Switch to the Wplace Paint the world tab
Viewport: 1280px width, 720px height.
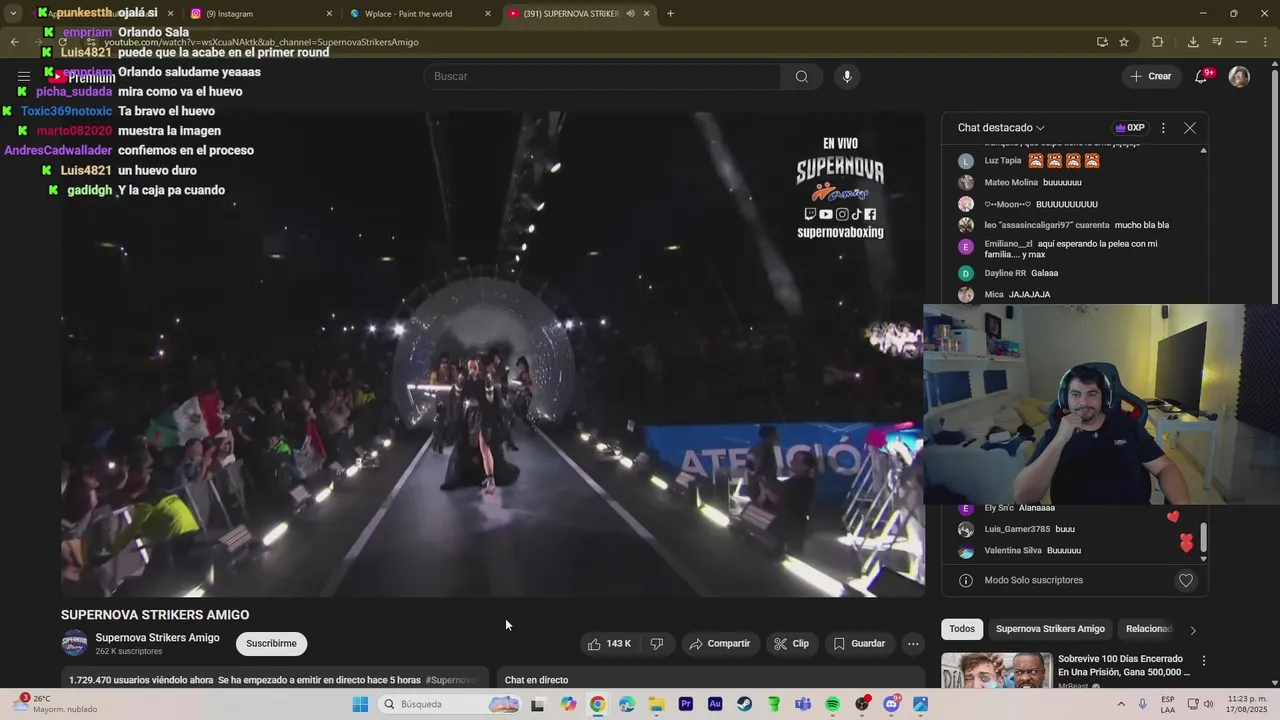[417, 13]
